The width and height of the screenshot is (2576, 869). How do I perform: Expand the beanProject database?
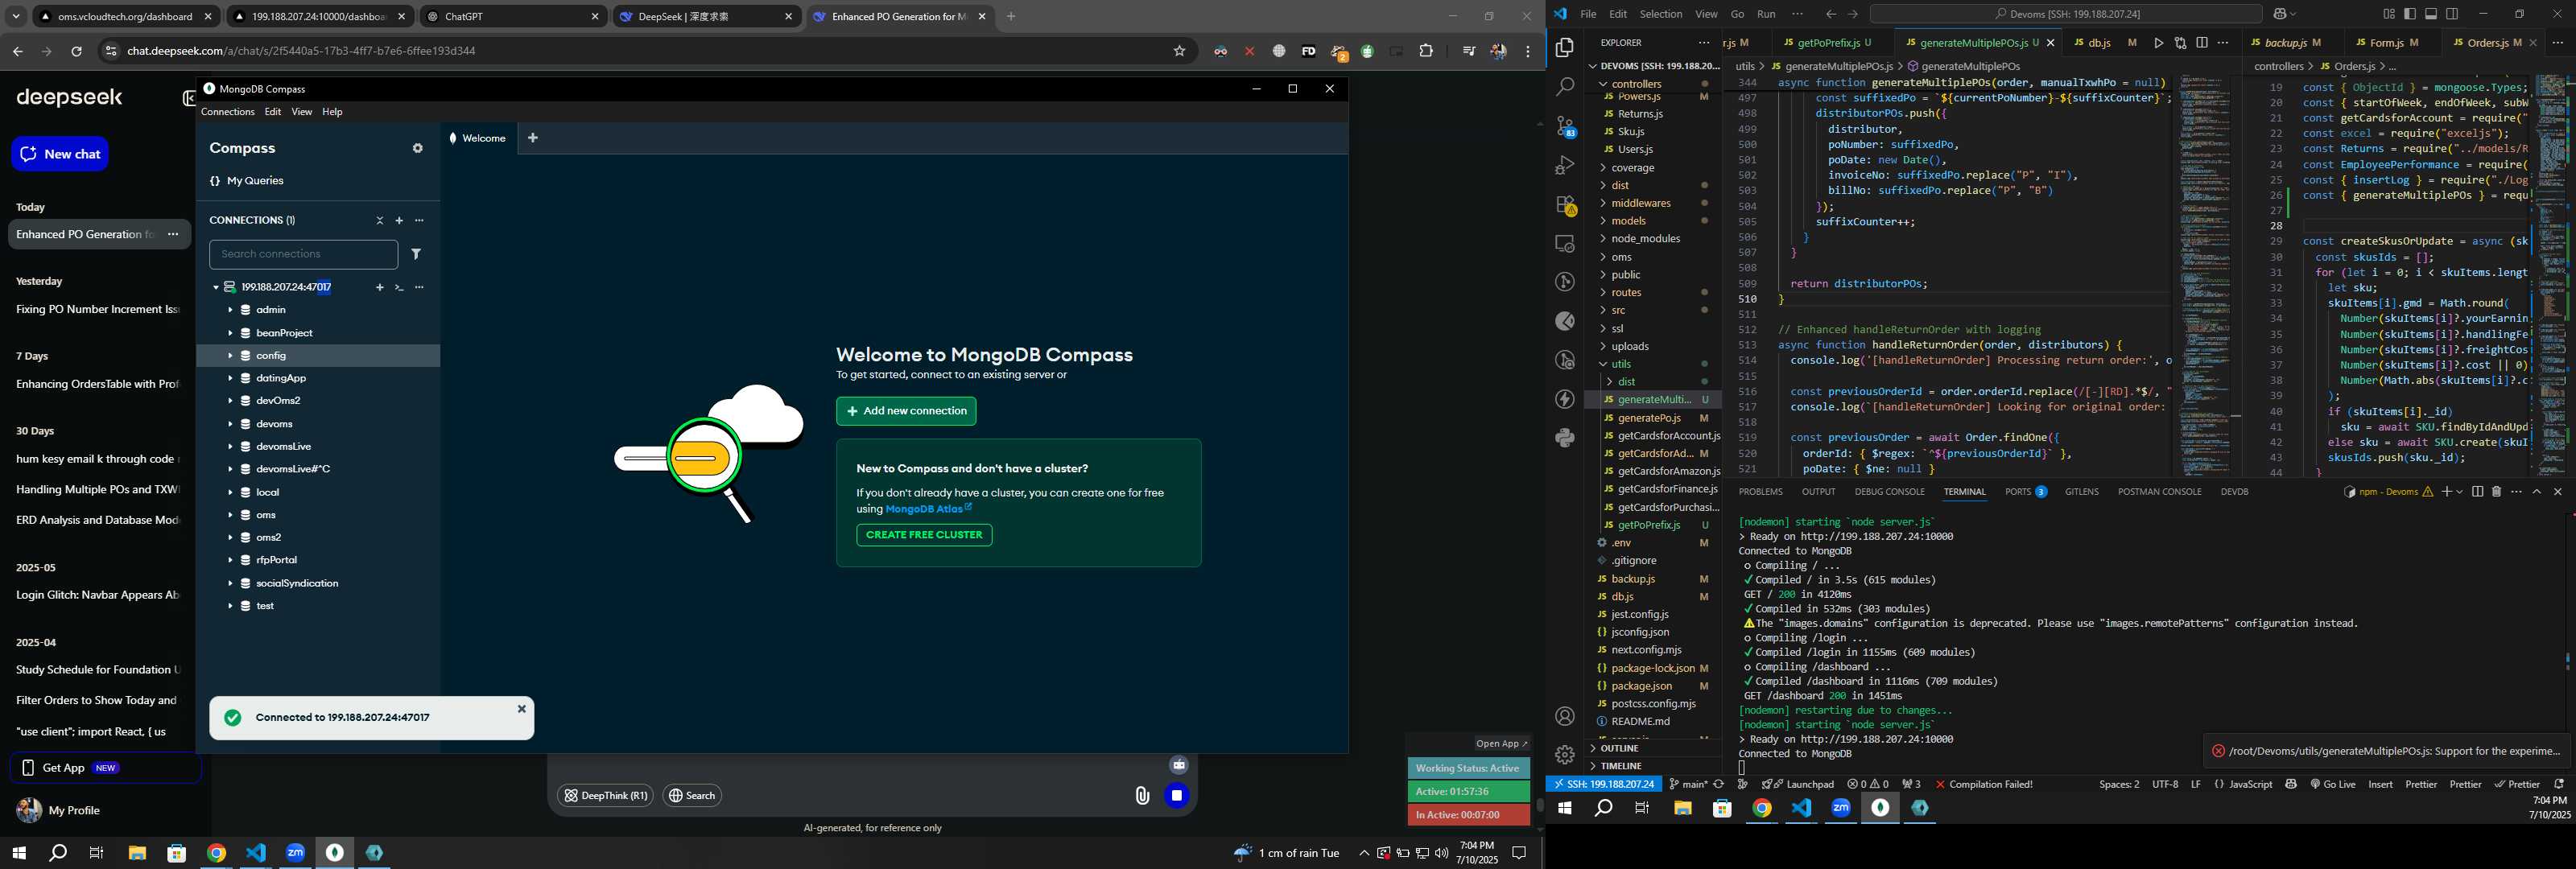230,333
